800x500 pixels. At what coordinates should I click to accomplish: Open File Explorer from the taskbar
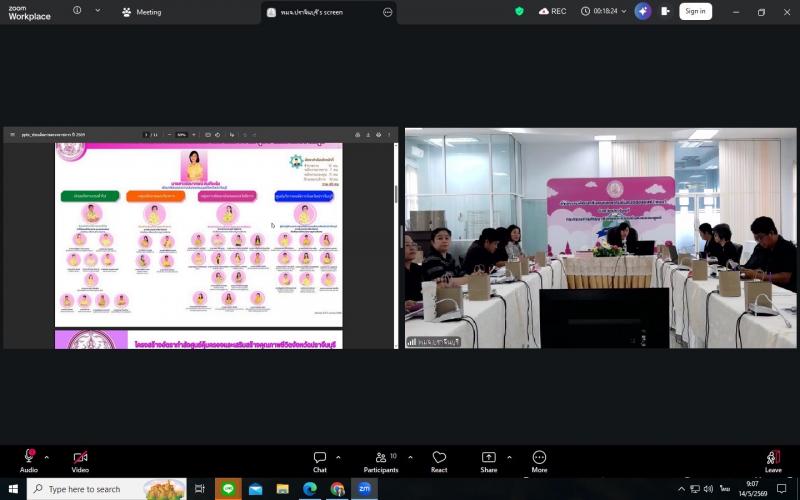point(283,489)
